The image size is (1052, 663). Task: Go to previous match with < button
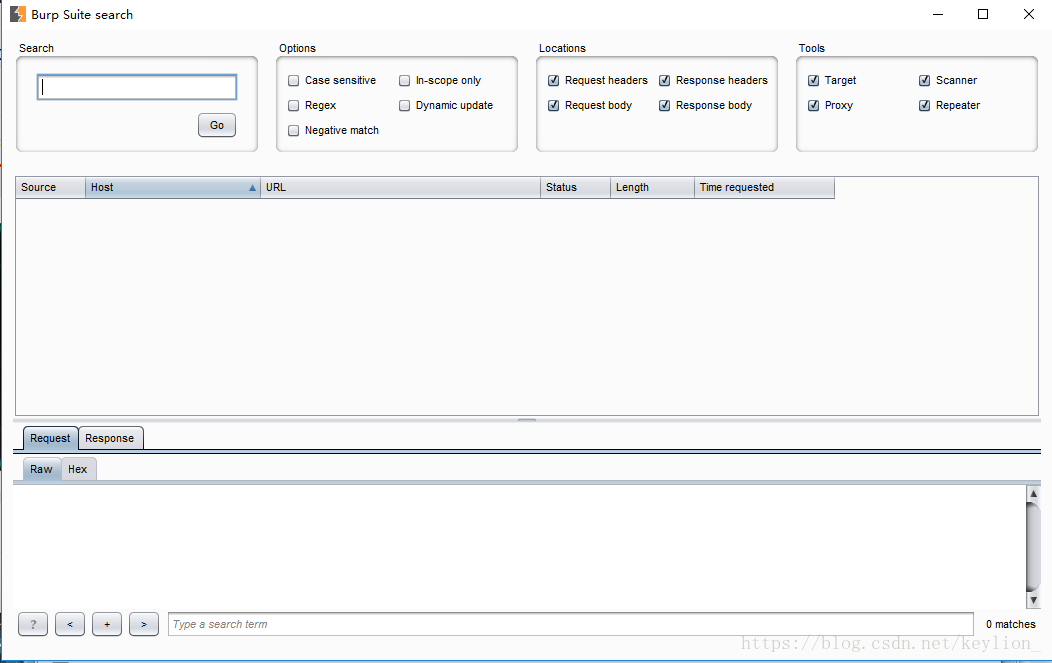coord(70,624)
